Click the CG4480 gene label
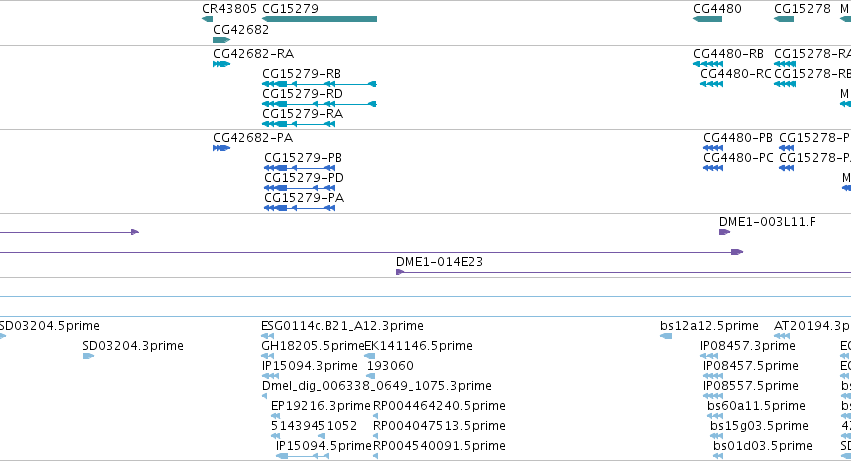This screenshot has width=851, height=461. click(717, 9)
